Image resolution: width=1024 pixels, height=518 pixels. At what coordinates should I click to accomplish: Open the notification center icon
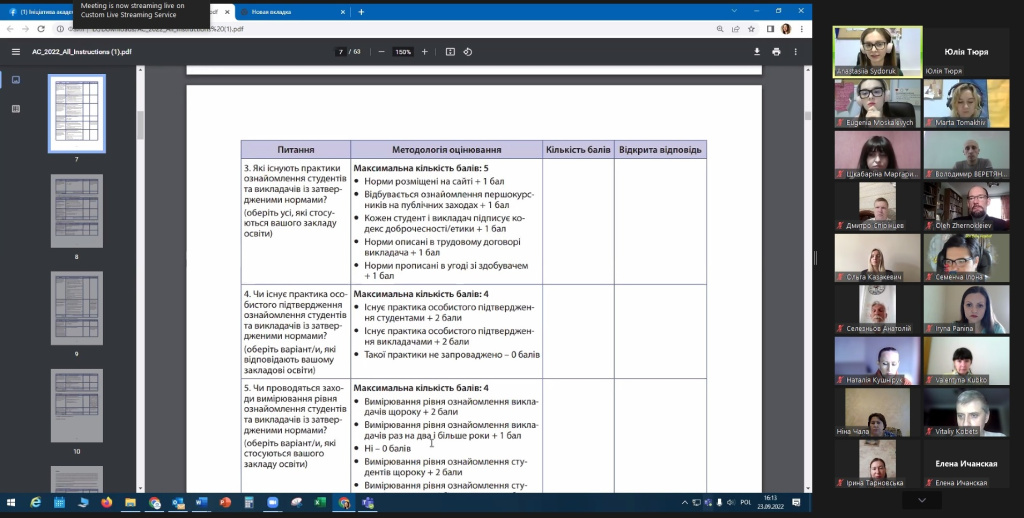pos(796,502)
